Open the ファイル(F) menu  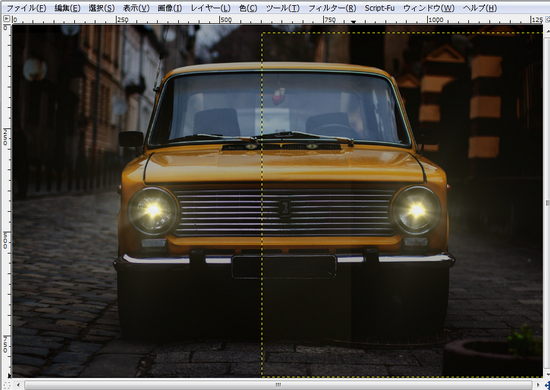[26, 8]
